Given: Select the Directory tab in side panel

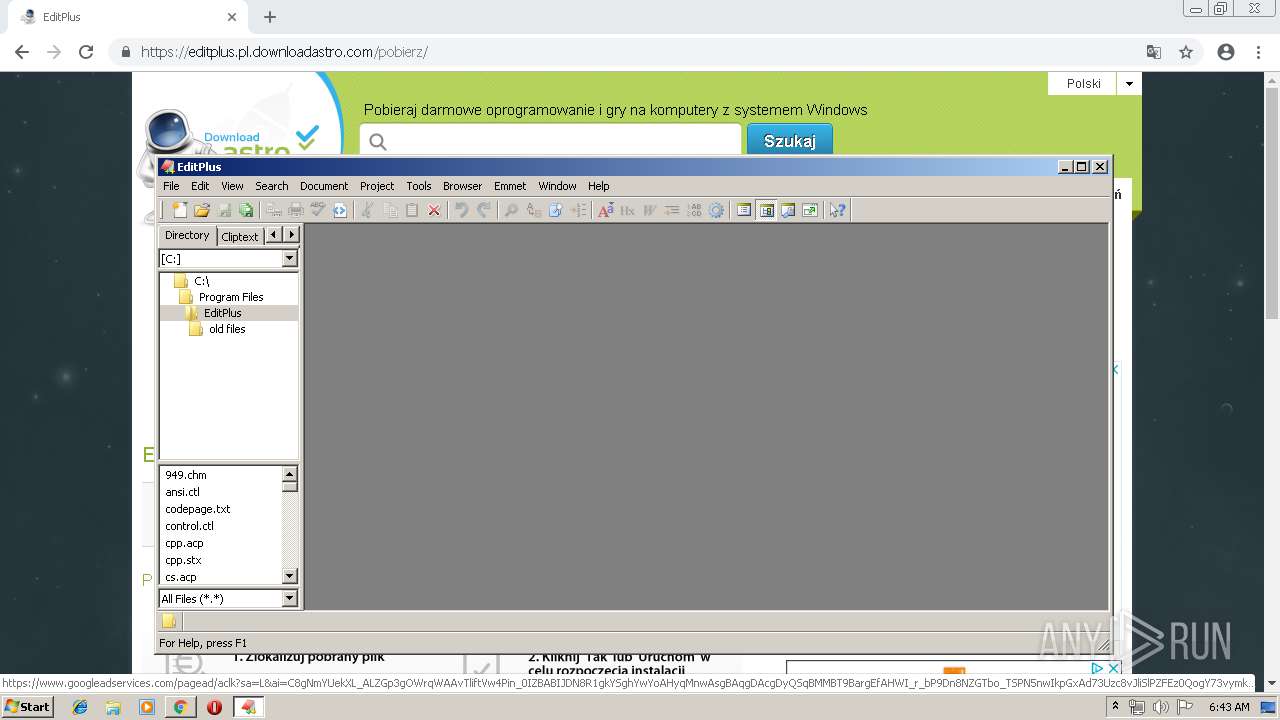Looking at the screenshot, I should (x=187, y=235).
